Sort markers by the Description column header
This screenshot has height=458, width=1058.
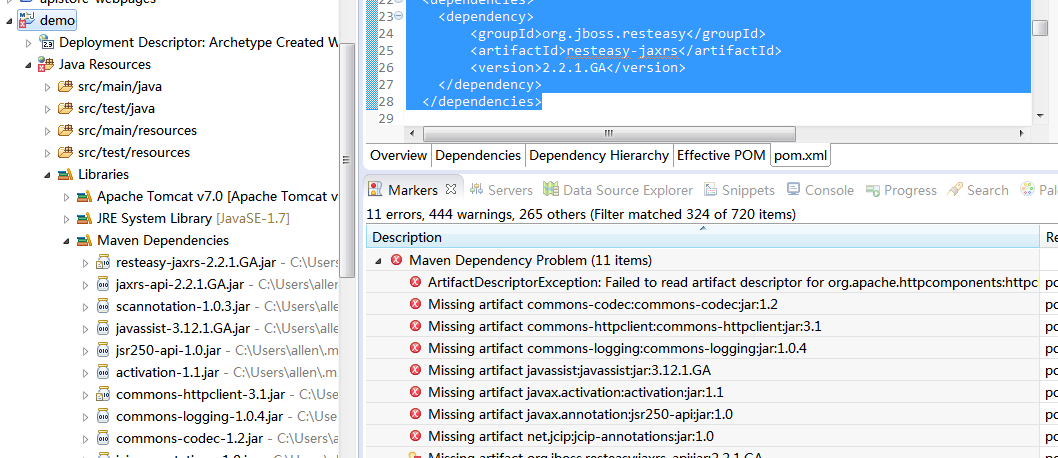pos(702,237)
